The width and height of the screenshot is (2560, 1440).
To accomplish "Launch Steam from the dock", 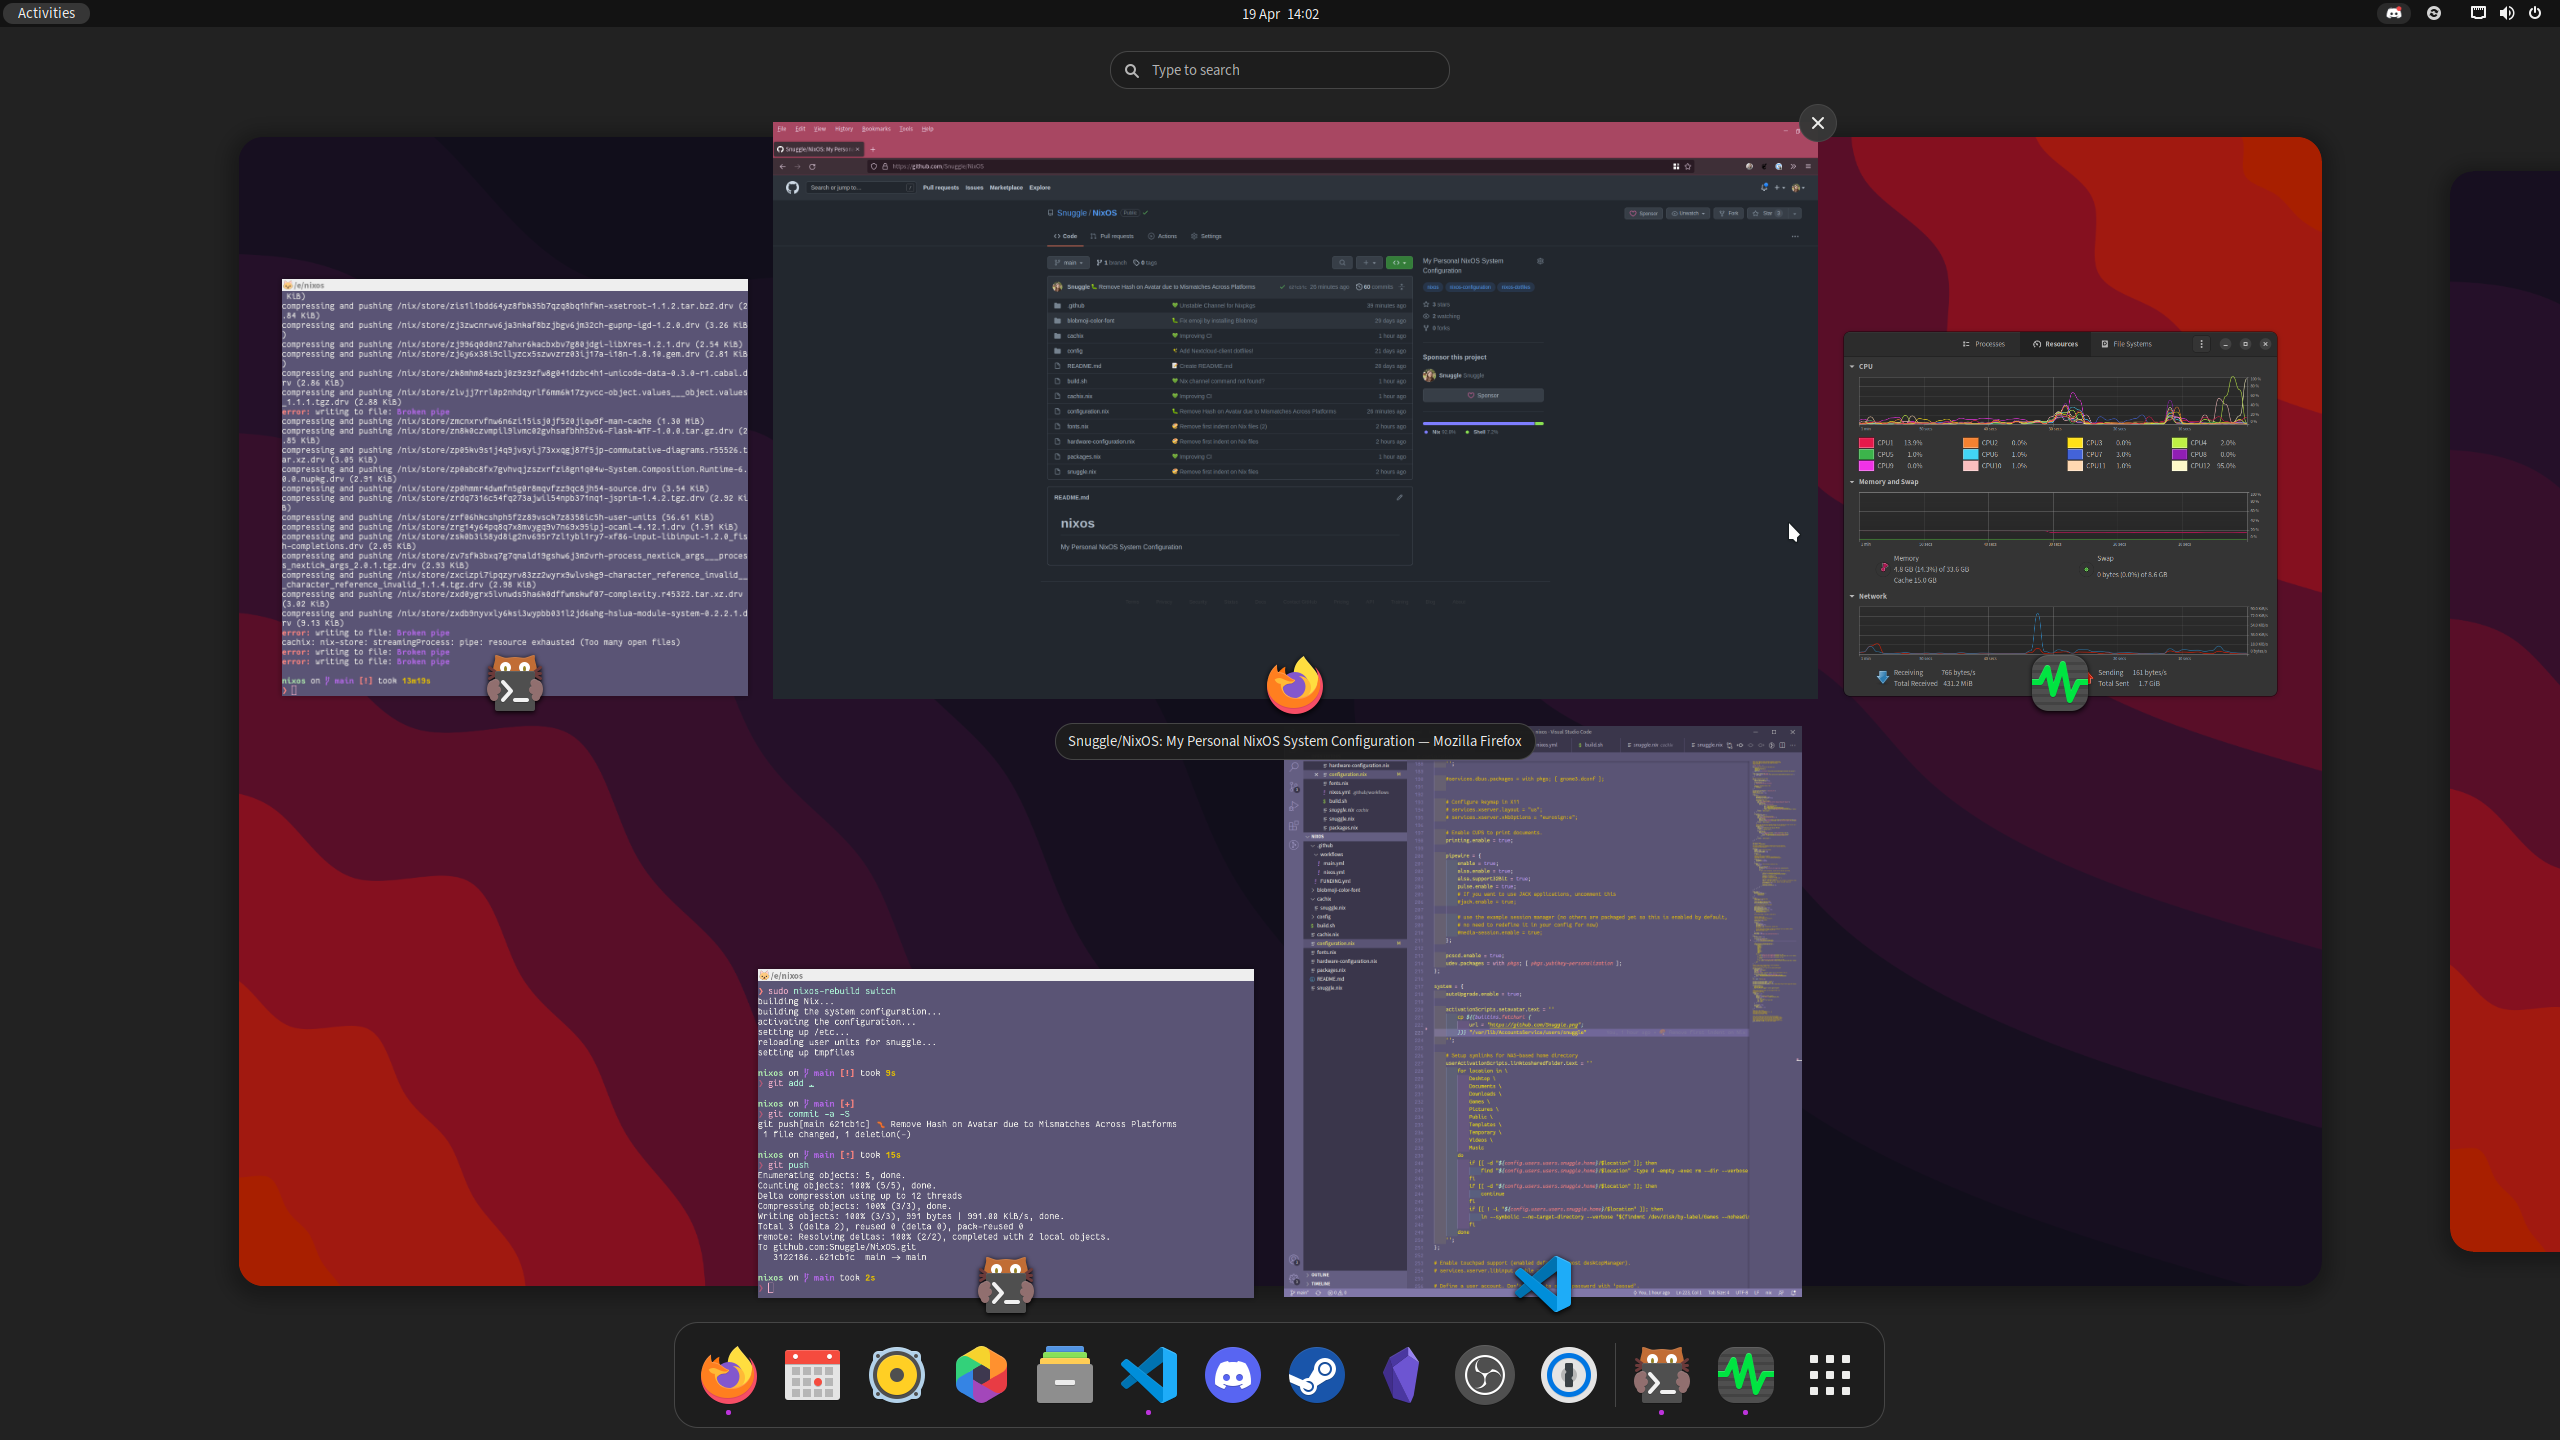I will click(x=1317, y=1375).
